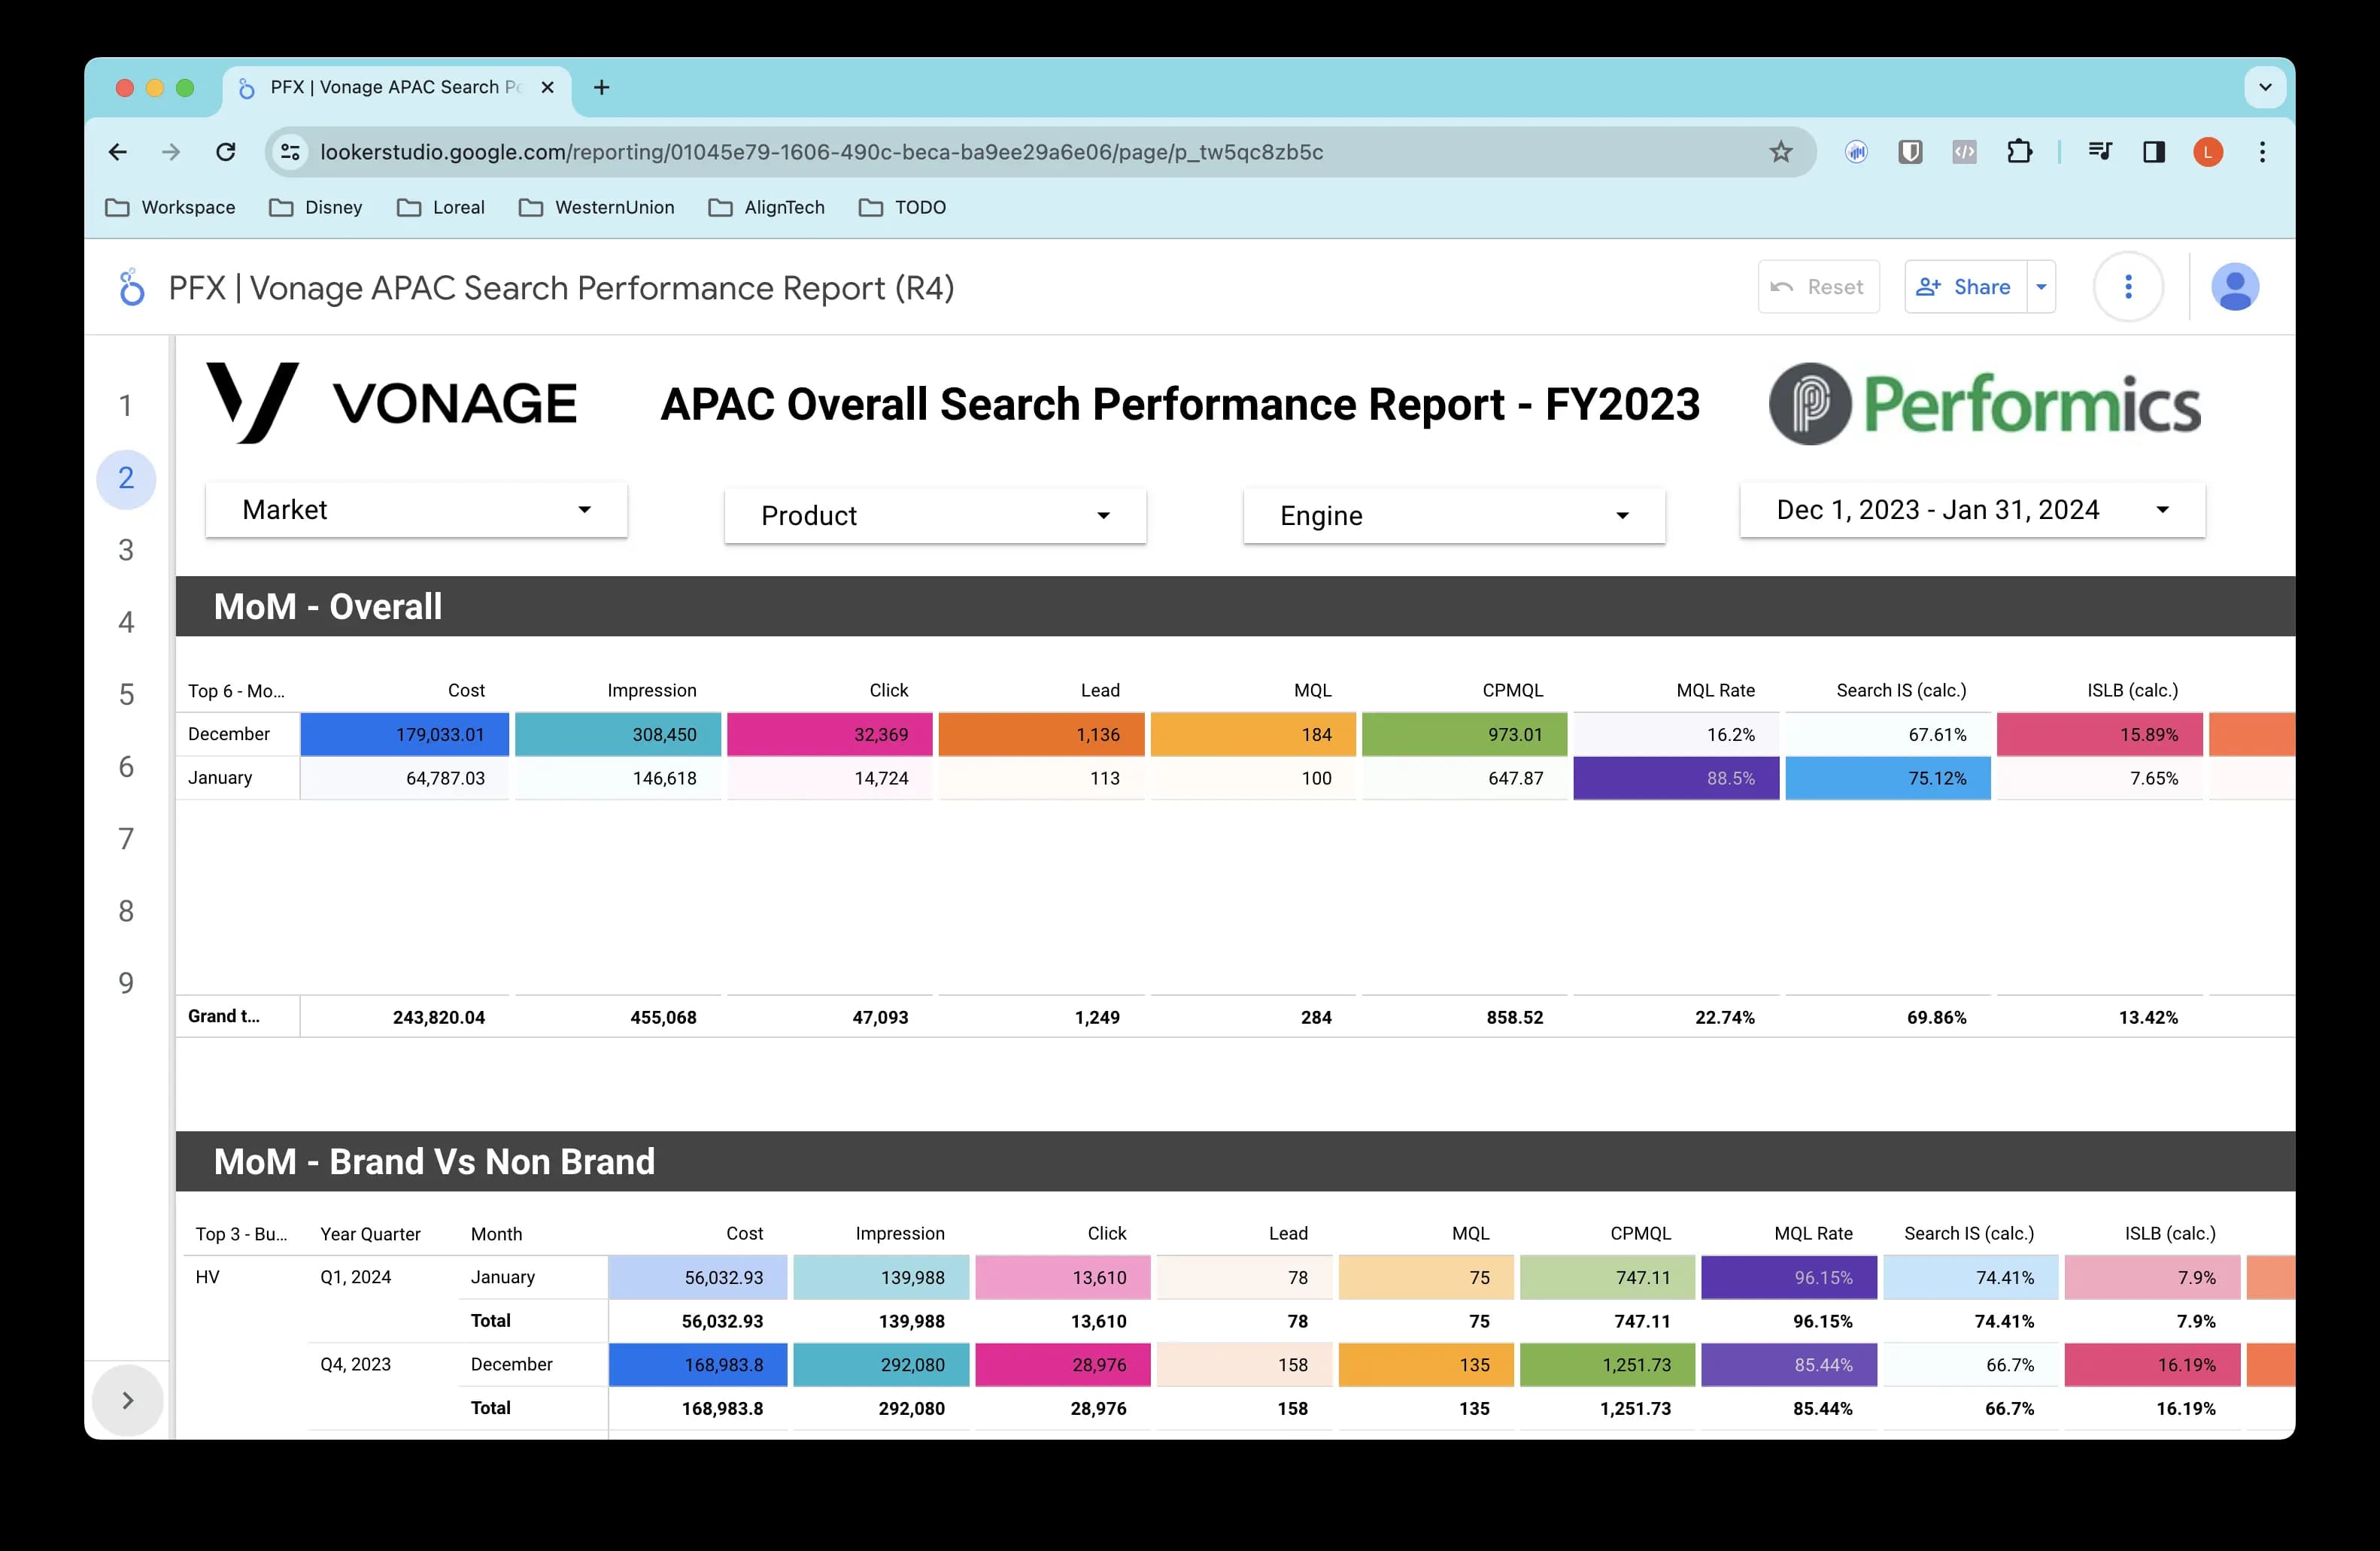Open the Product filter dropdown
Viewport: 2380px width, 1551px height.
click(935, 516)
